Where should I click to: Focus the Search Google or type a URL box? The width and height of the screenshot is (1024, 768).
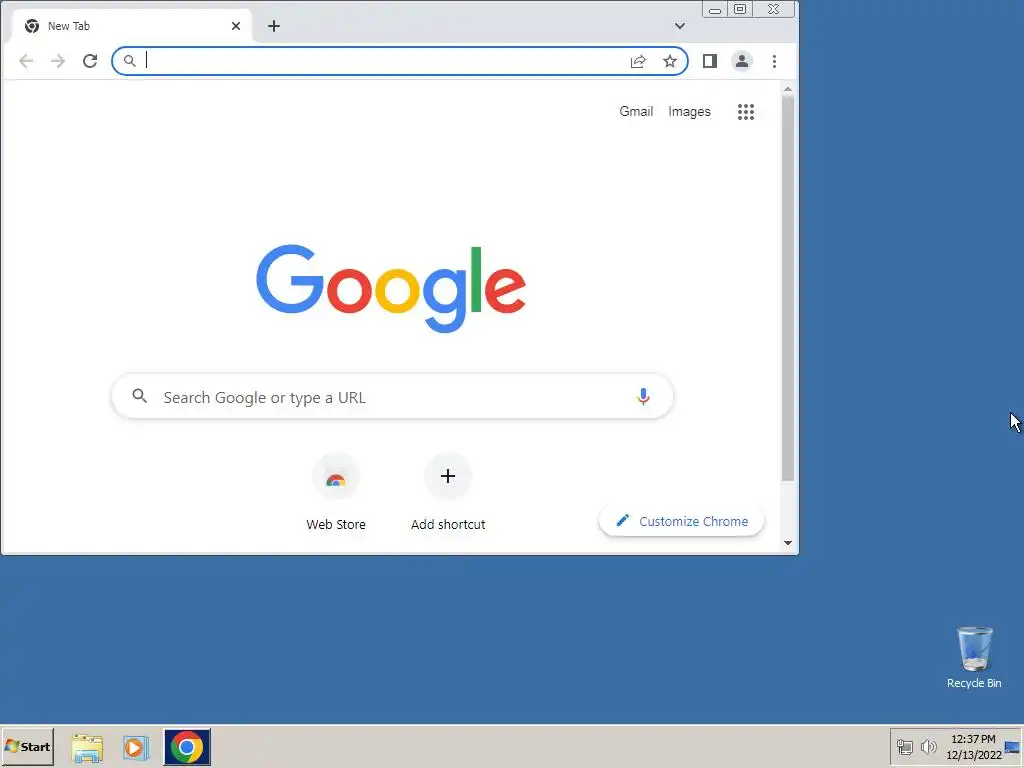click(392, 396)
